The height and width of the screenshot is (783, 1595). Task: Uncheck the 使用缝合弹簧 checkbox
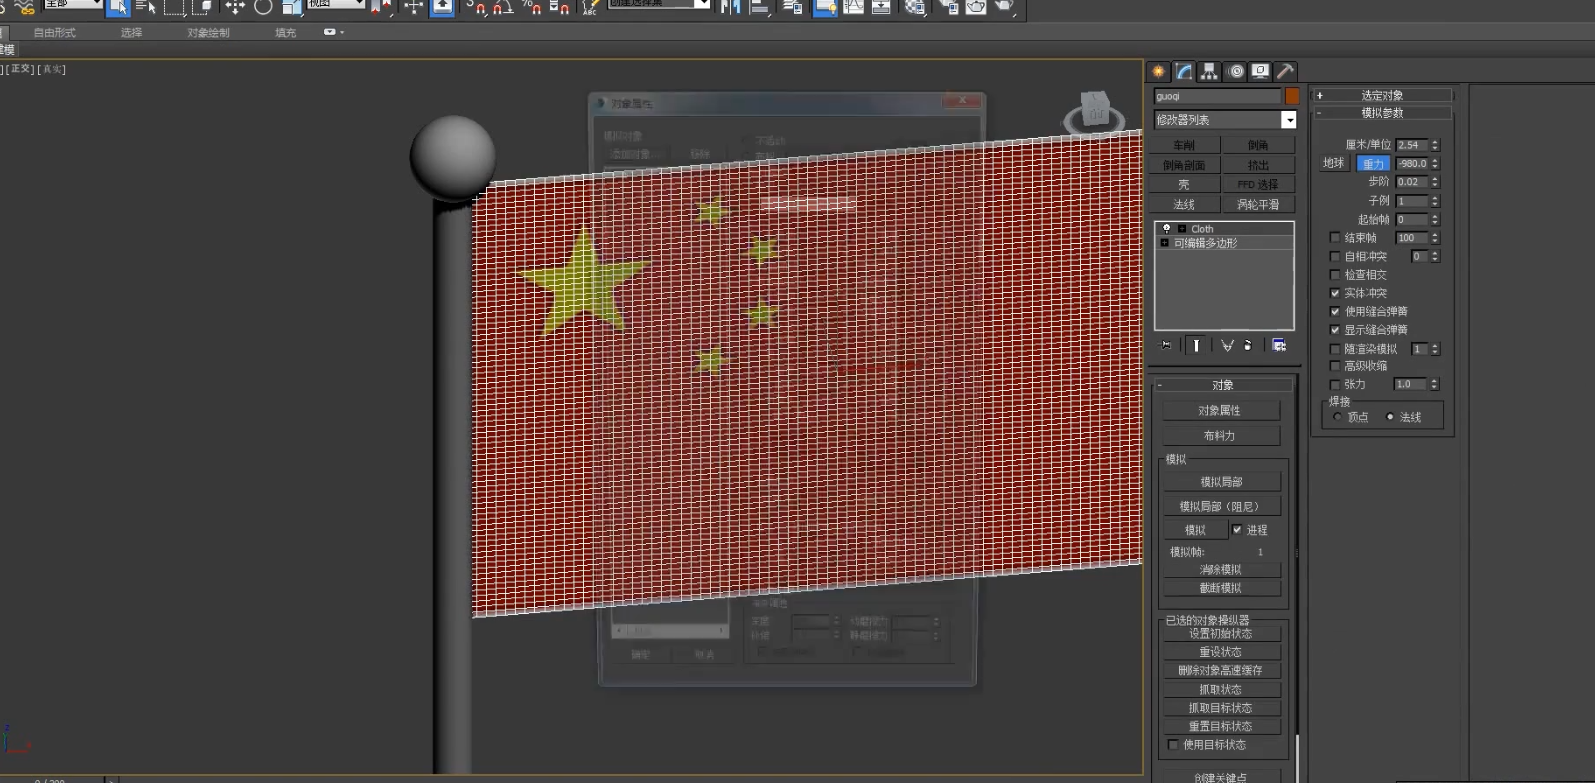(x=1335, y=311)
